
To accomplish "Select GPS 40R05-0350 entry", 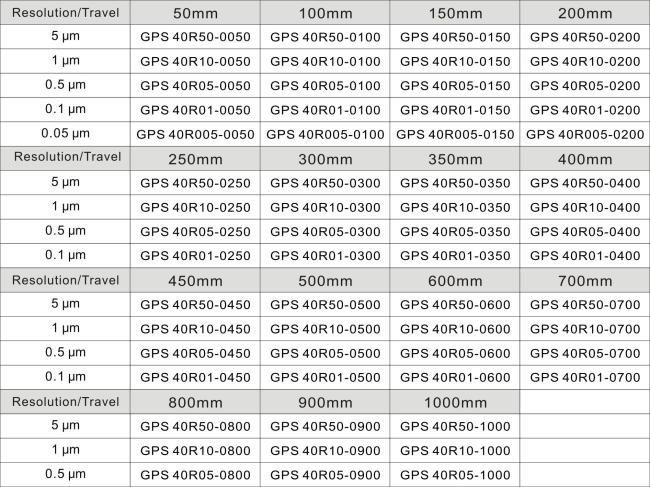I will click(455, 231).
